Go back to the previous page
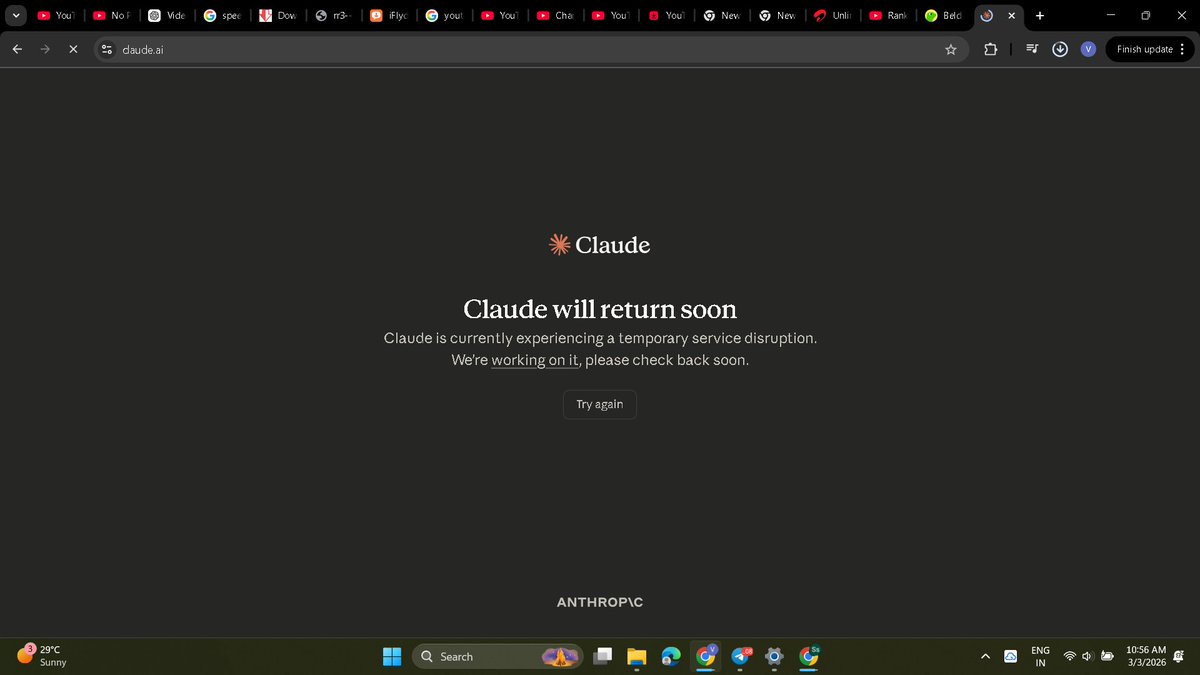 pyautogui.click(x=17, y=49)
